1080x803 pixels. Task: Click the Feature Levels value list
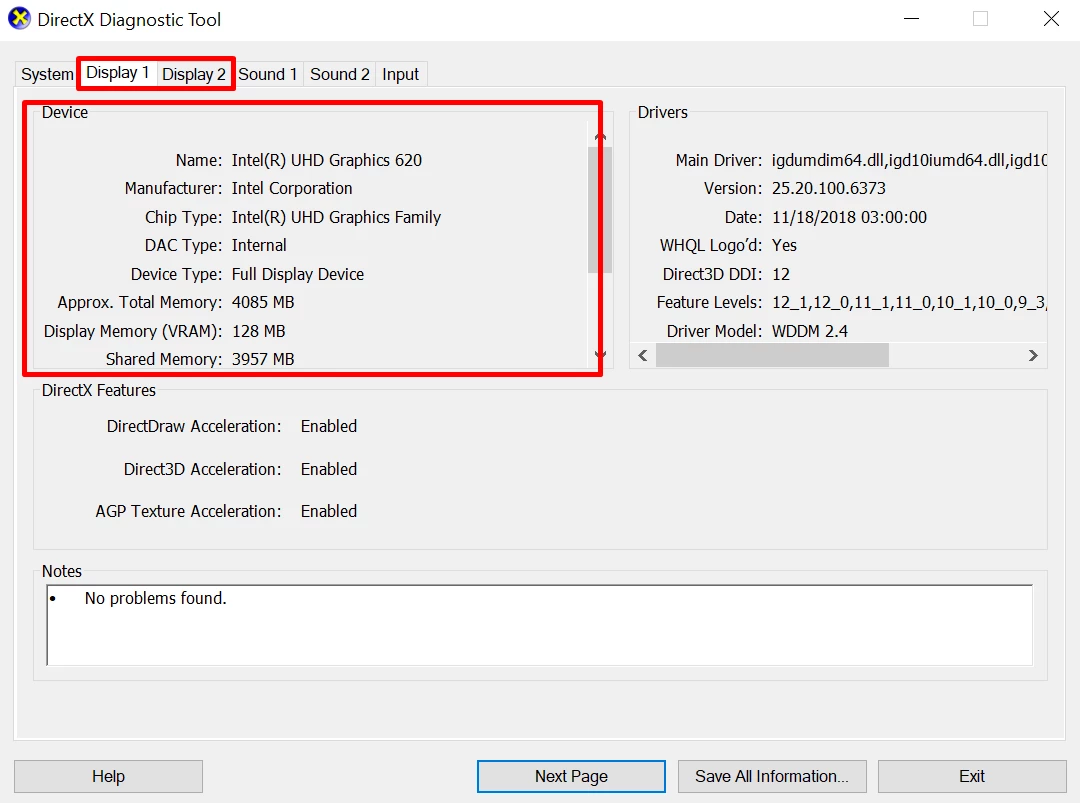(909, 303)
